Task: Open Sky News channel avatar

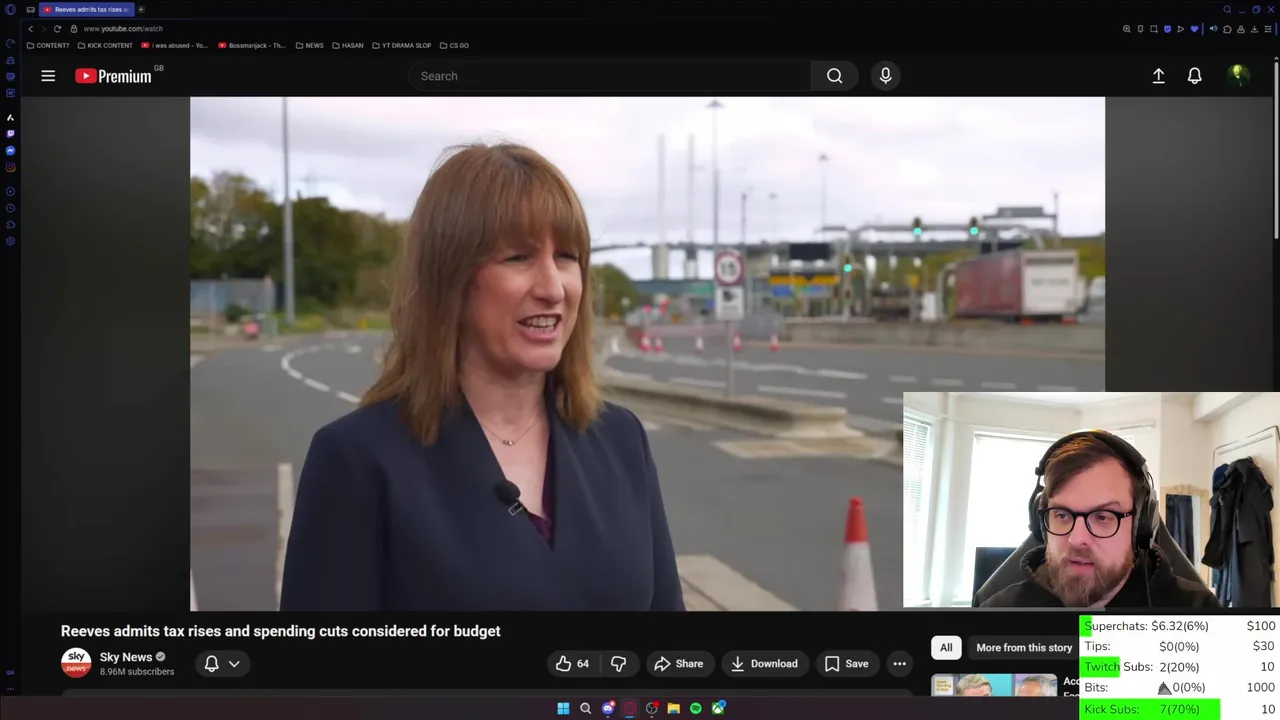Action: point(76,663)
